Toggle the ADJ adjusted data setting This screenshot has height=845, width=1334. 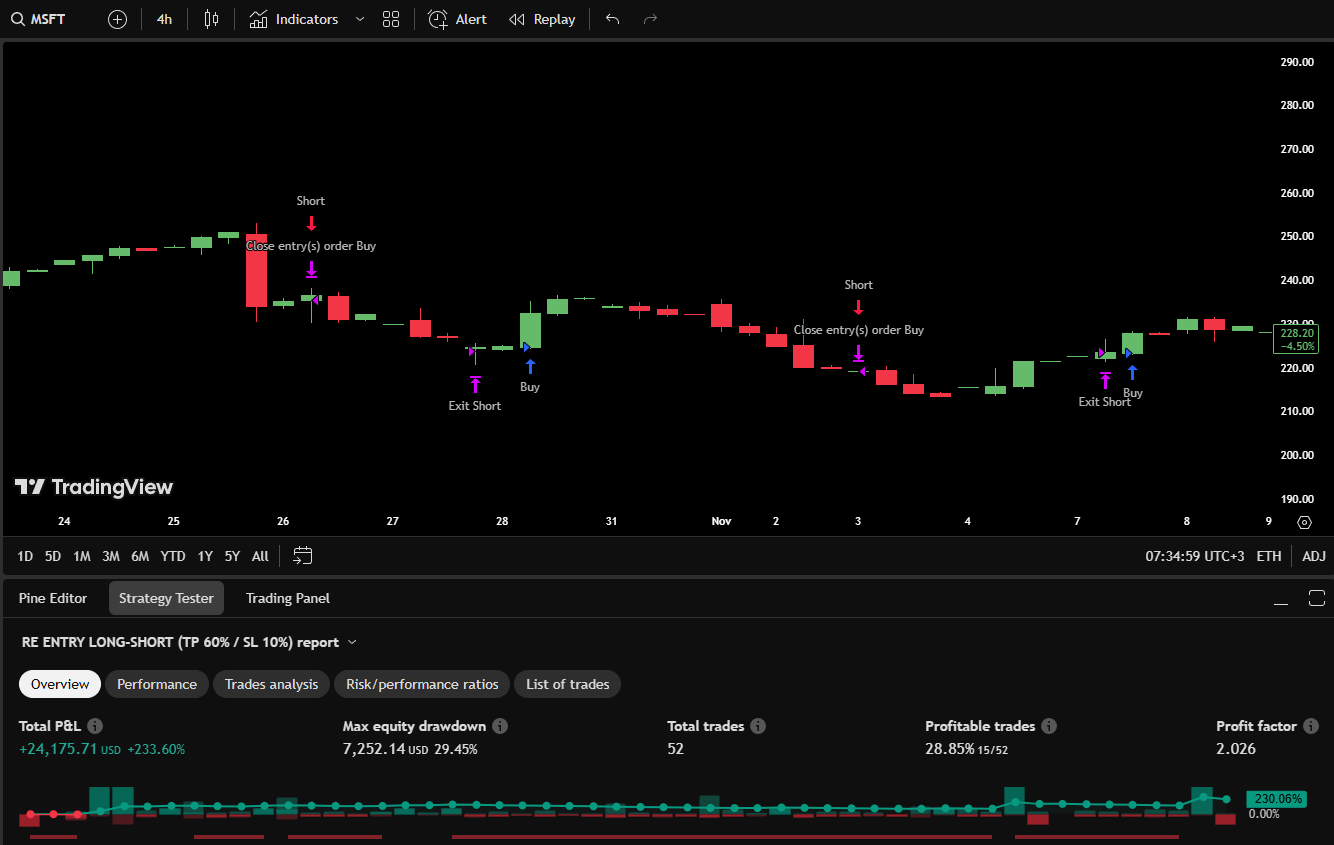[1313, 556]
